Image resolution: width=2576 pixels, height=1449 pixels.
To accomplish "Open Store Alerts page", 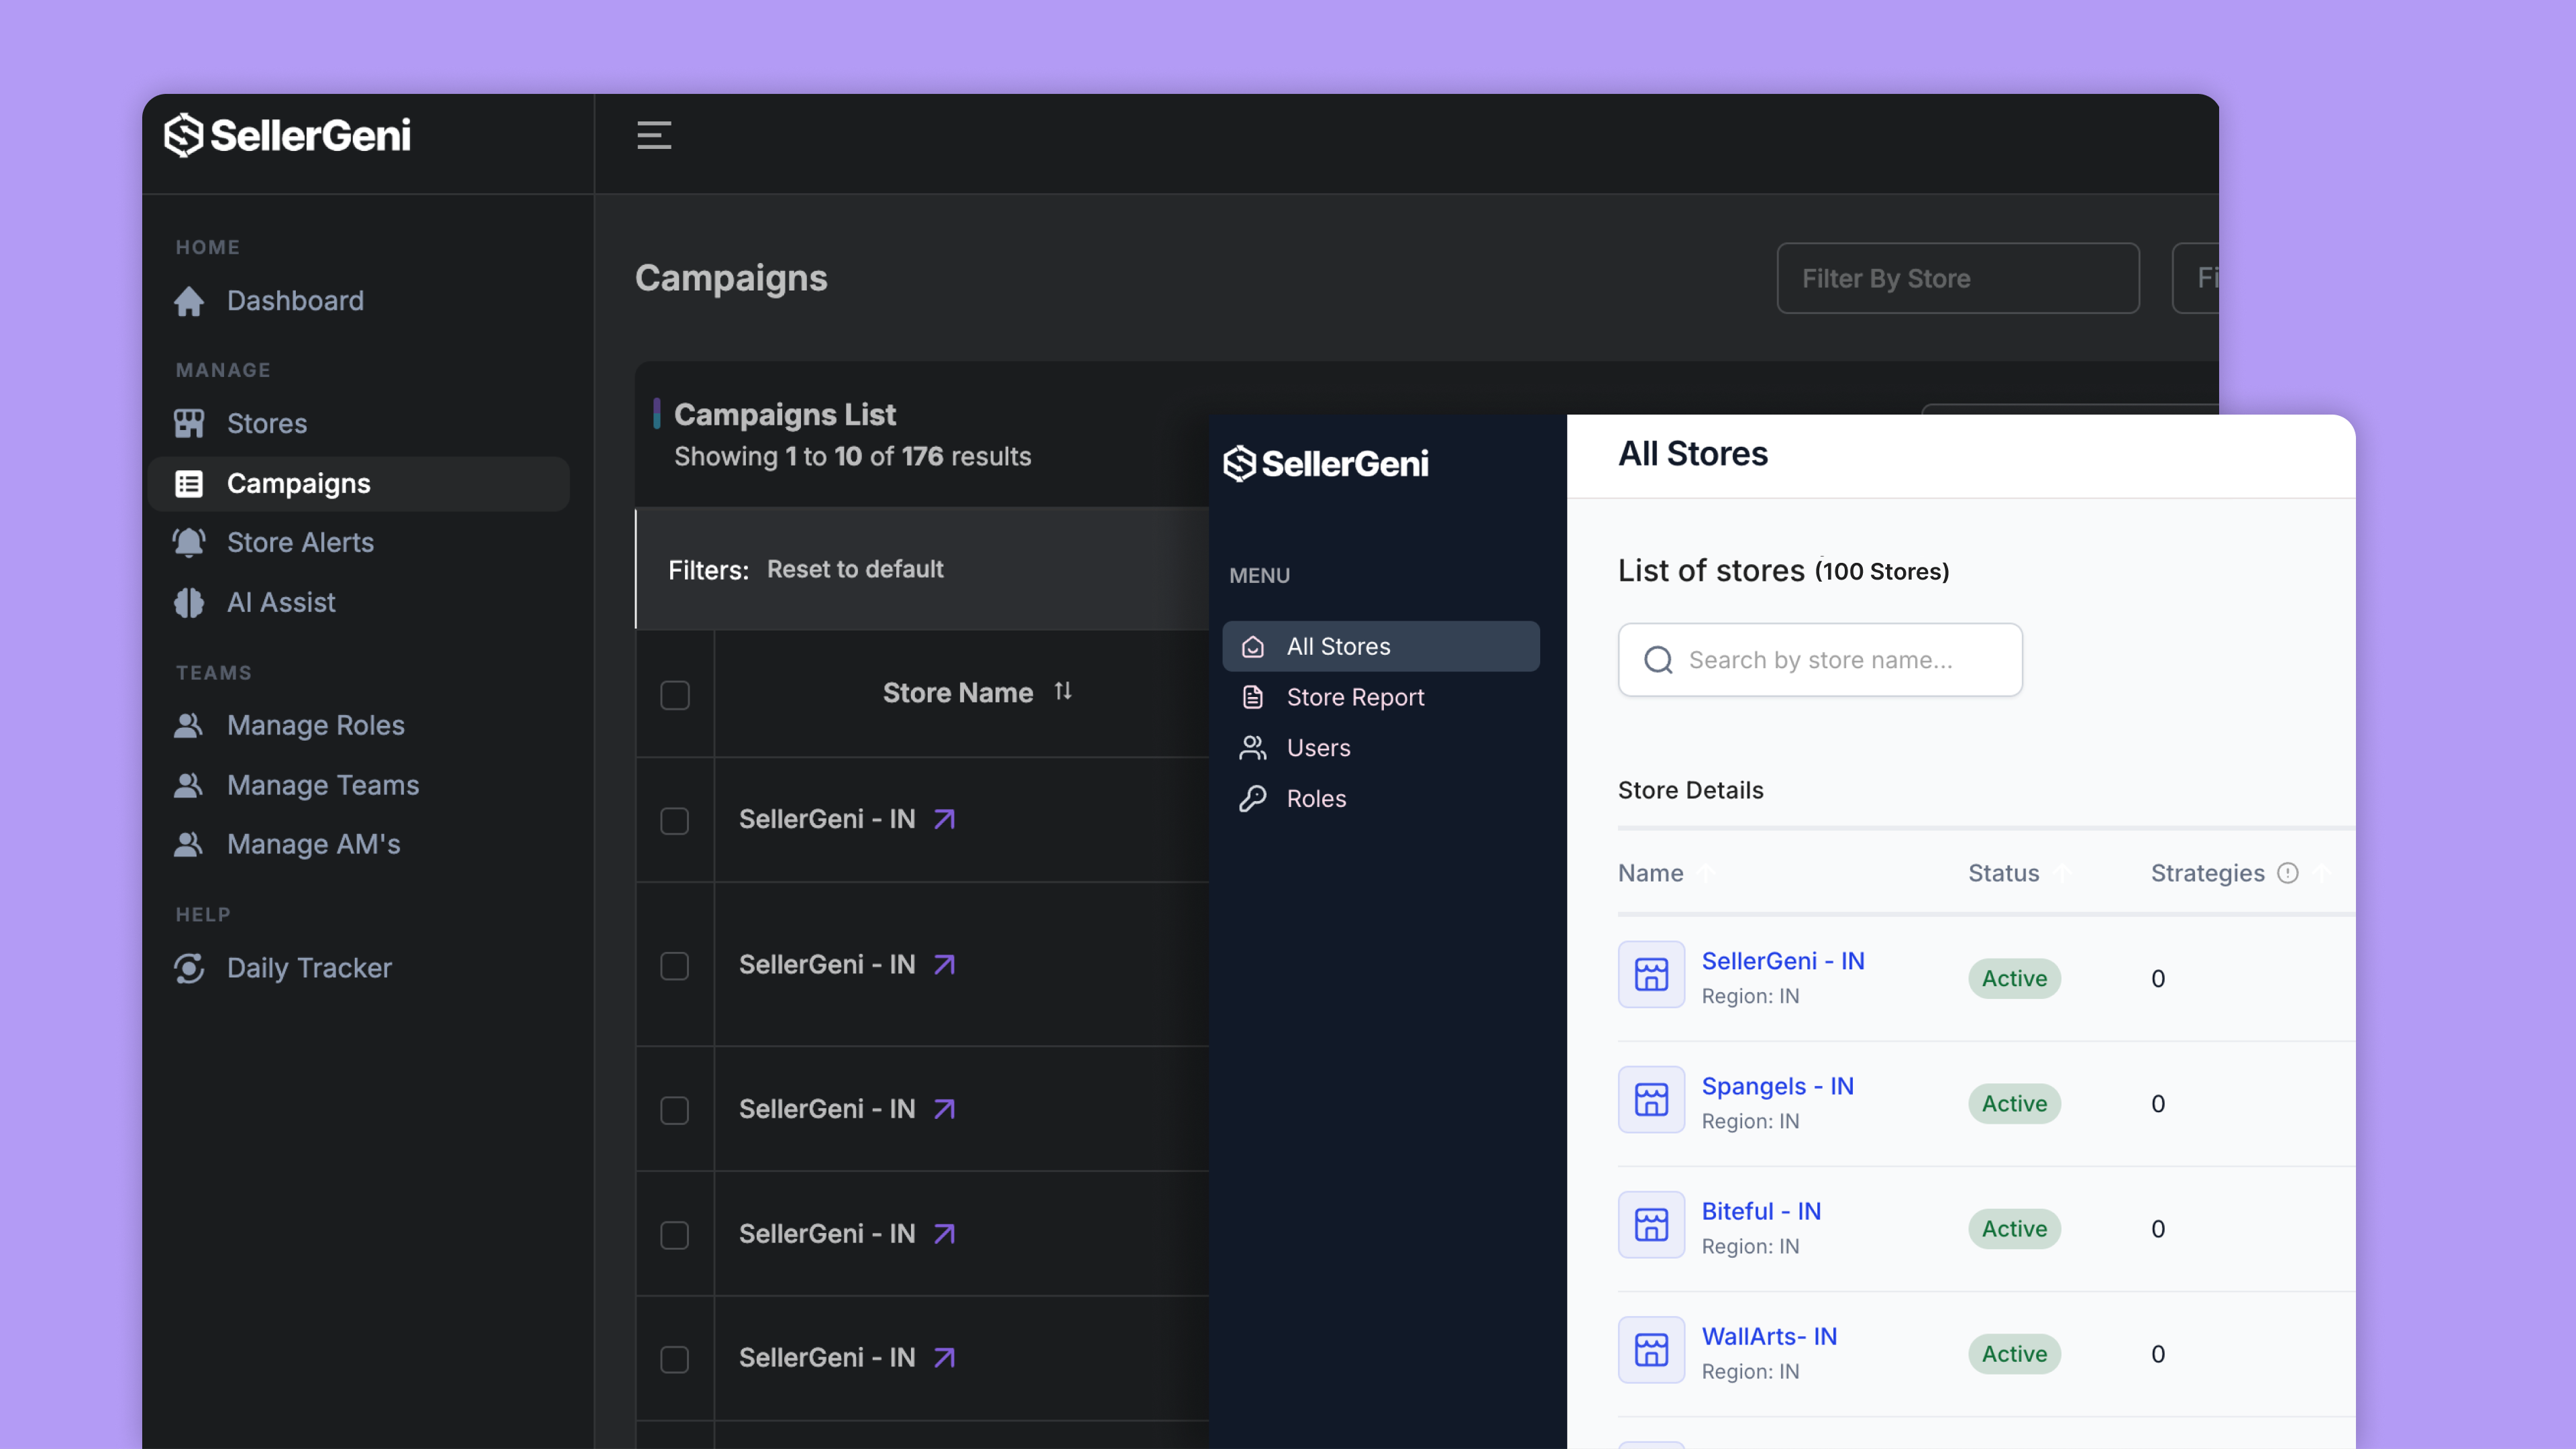I will coord(300,543).
